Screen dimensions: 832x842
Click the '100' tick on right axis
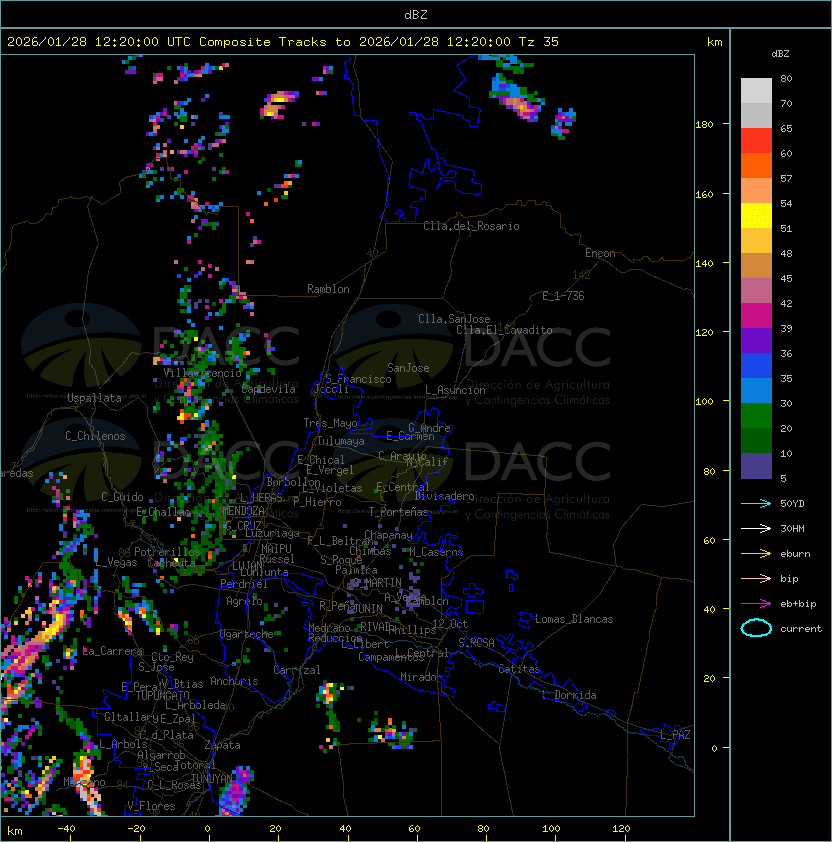[x=704, y=402]
